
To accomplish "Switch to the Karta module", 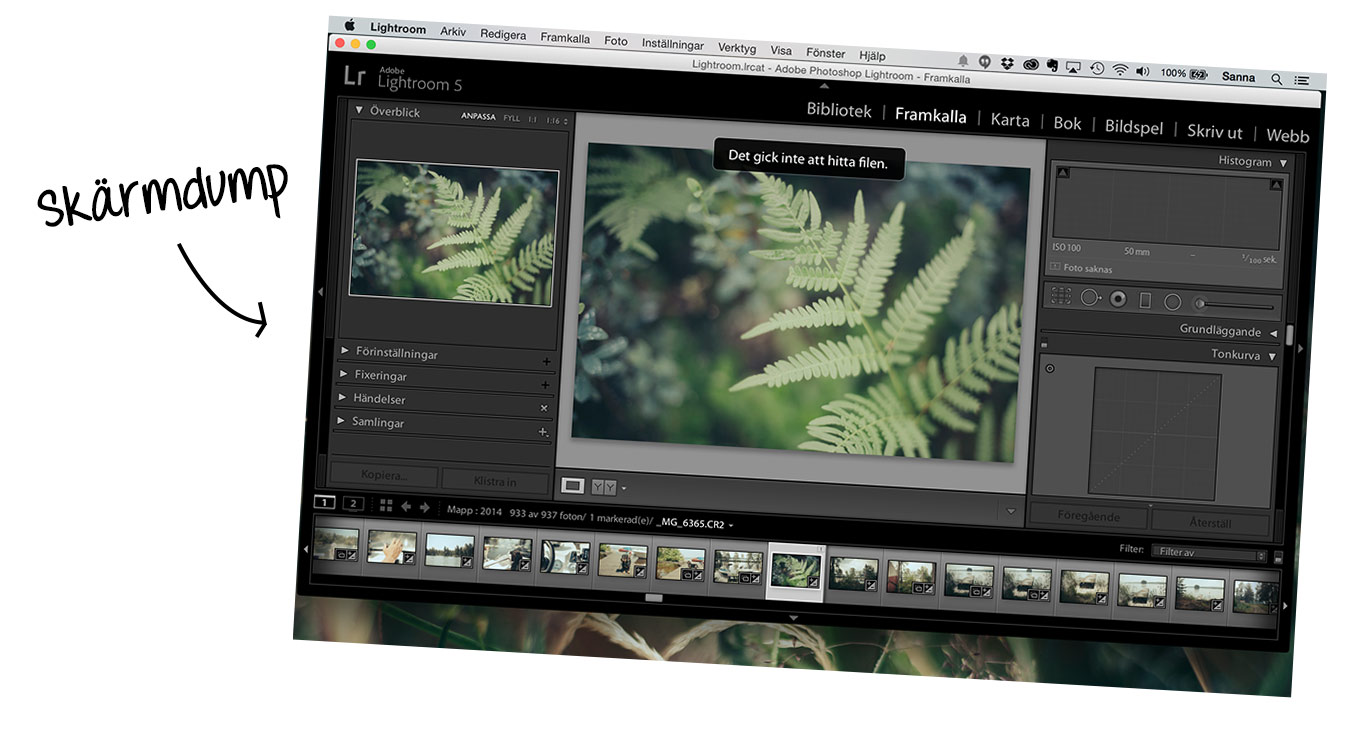I will (x=1010, y=120).
